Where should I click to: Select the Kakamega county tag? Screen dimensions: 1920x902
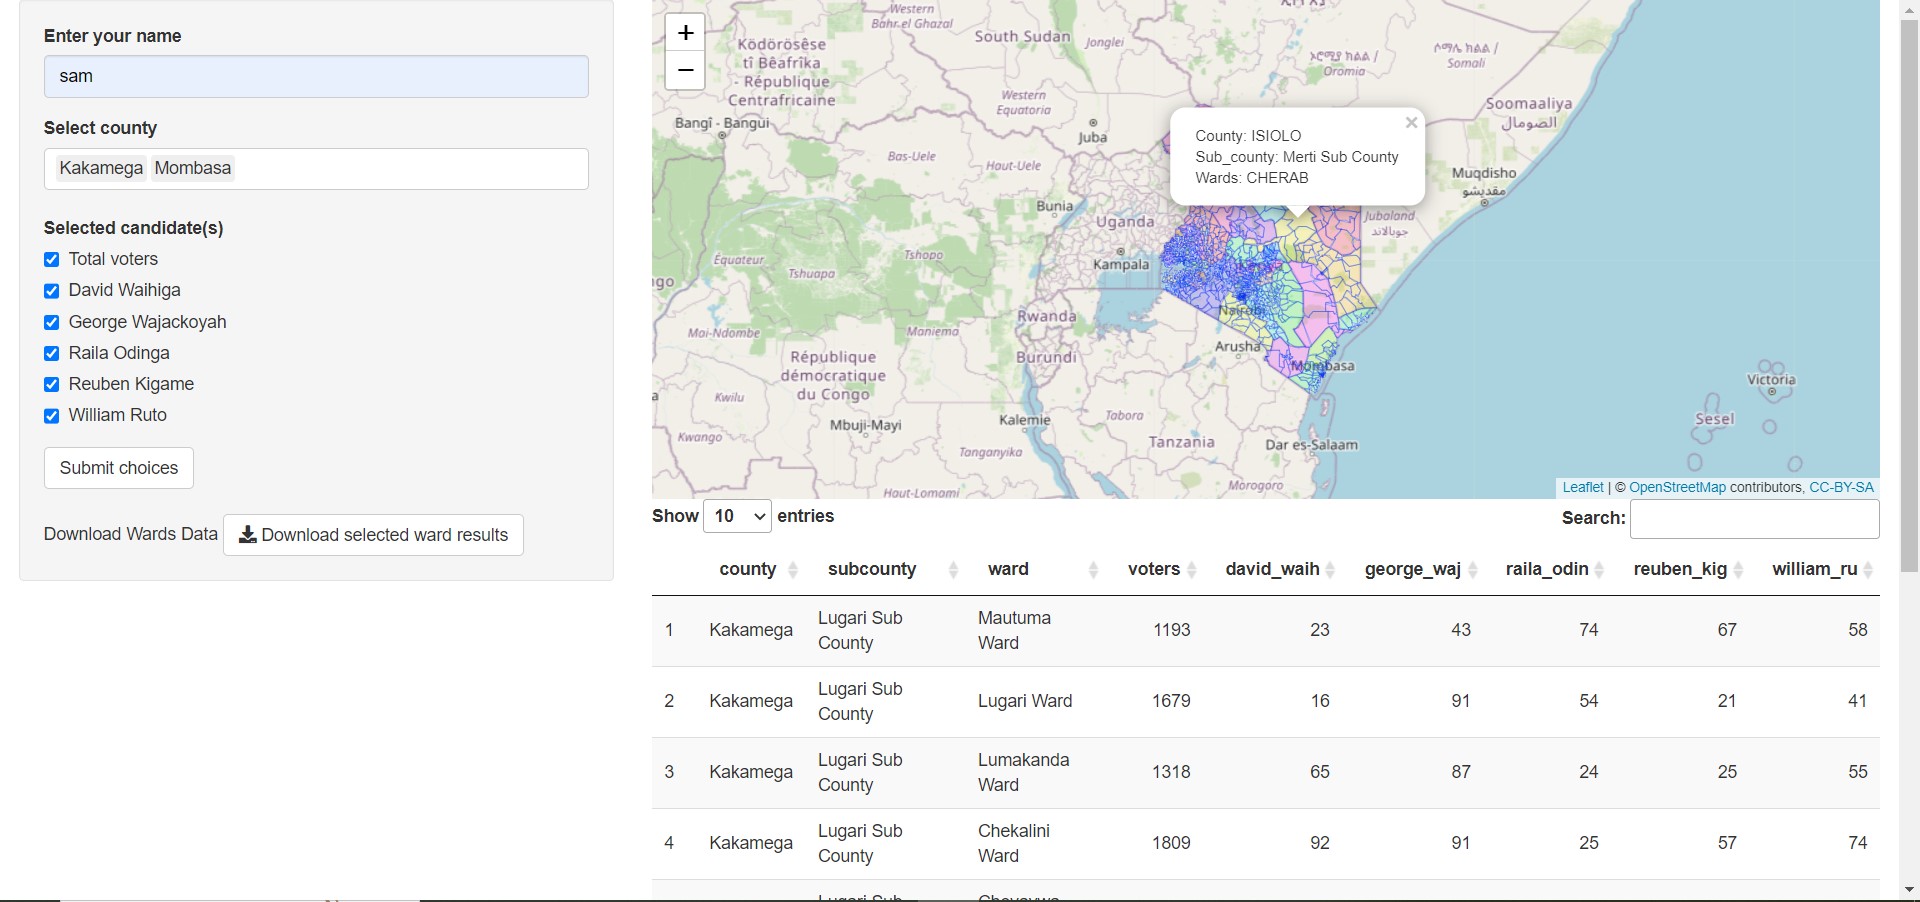click(x=101, y=168)
